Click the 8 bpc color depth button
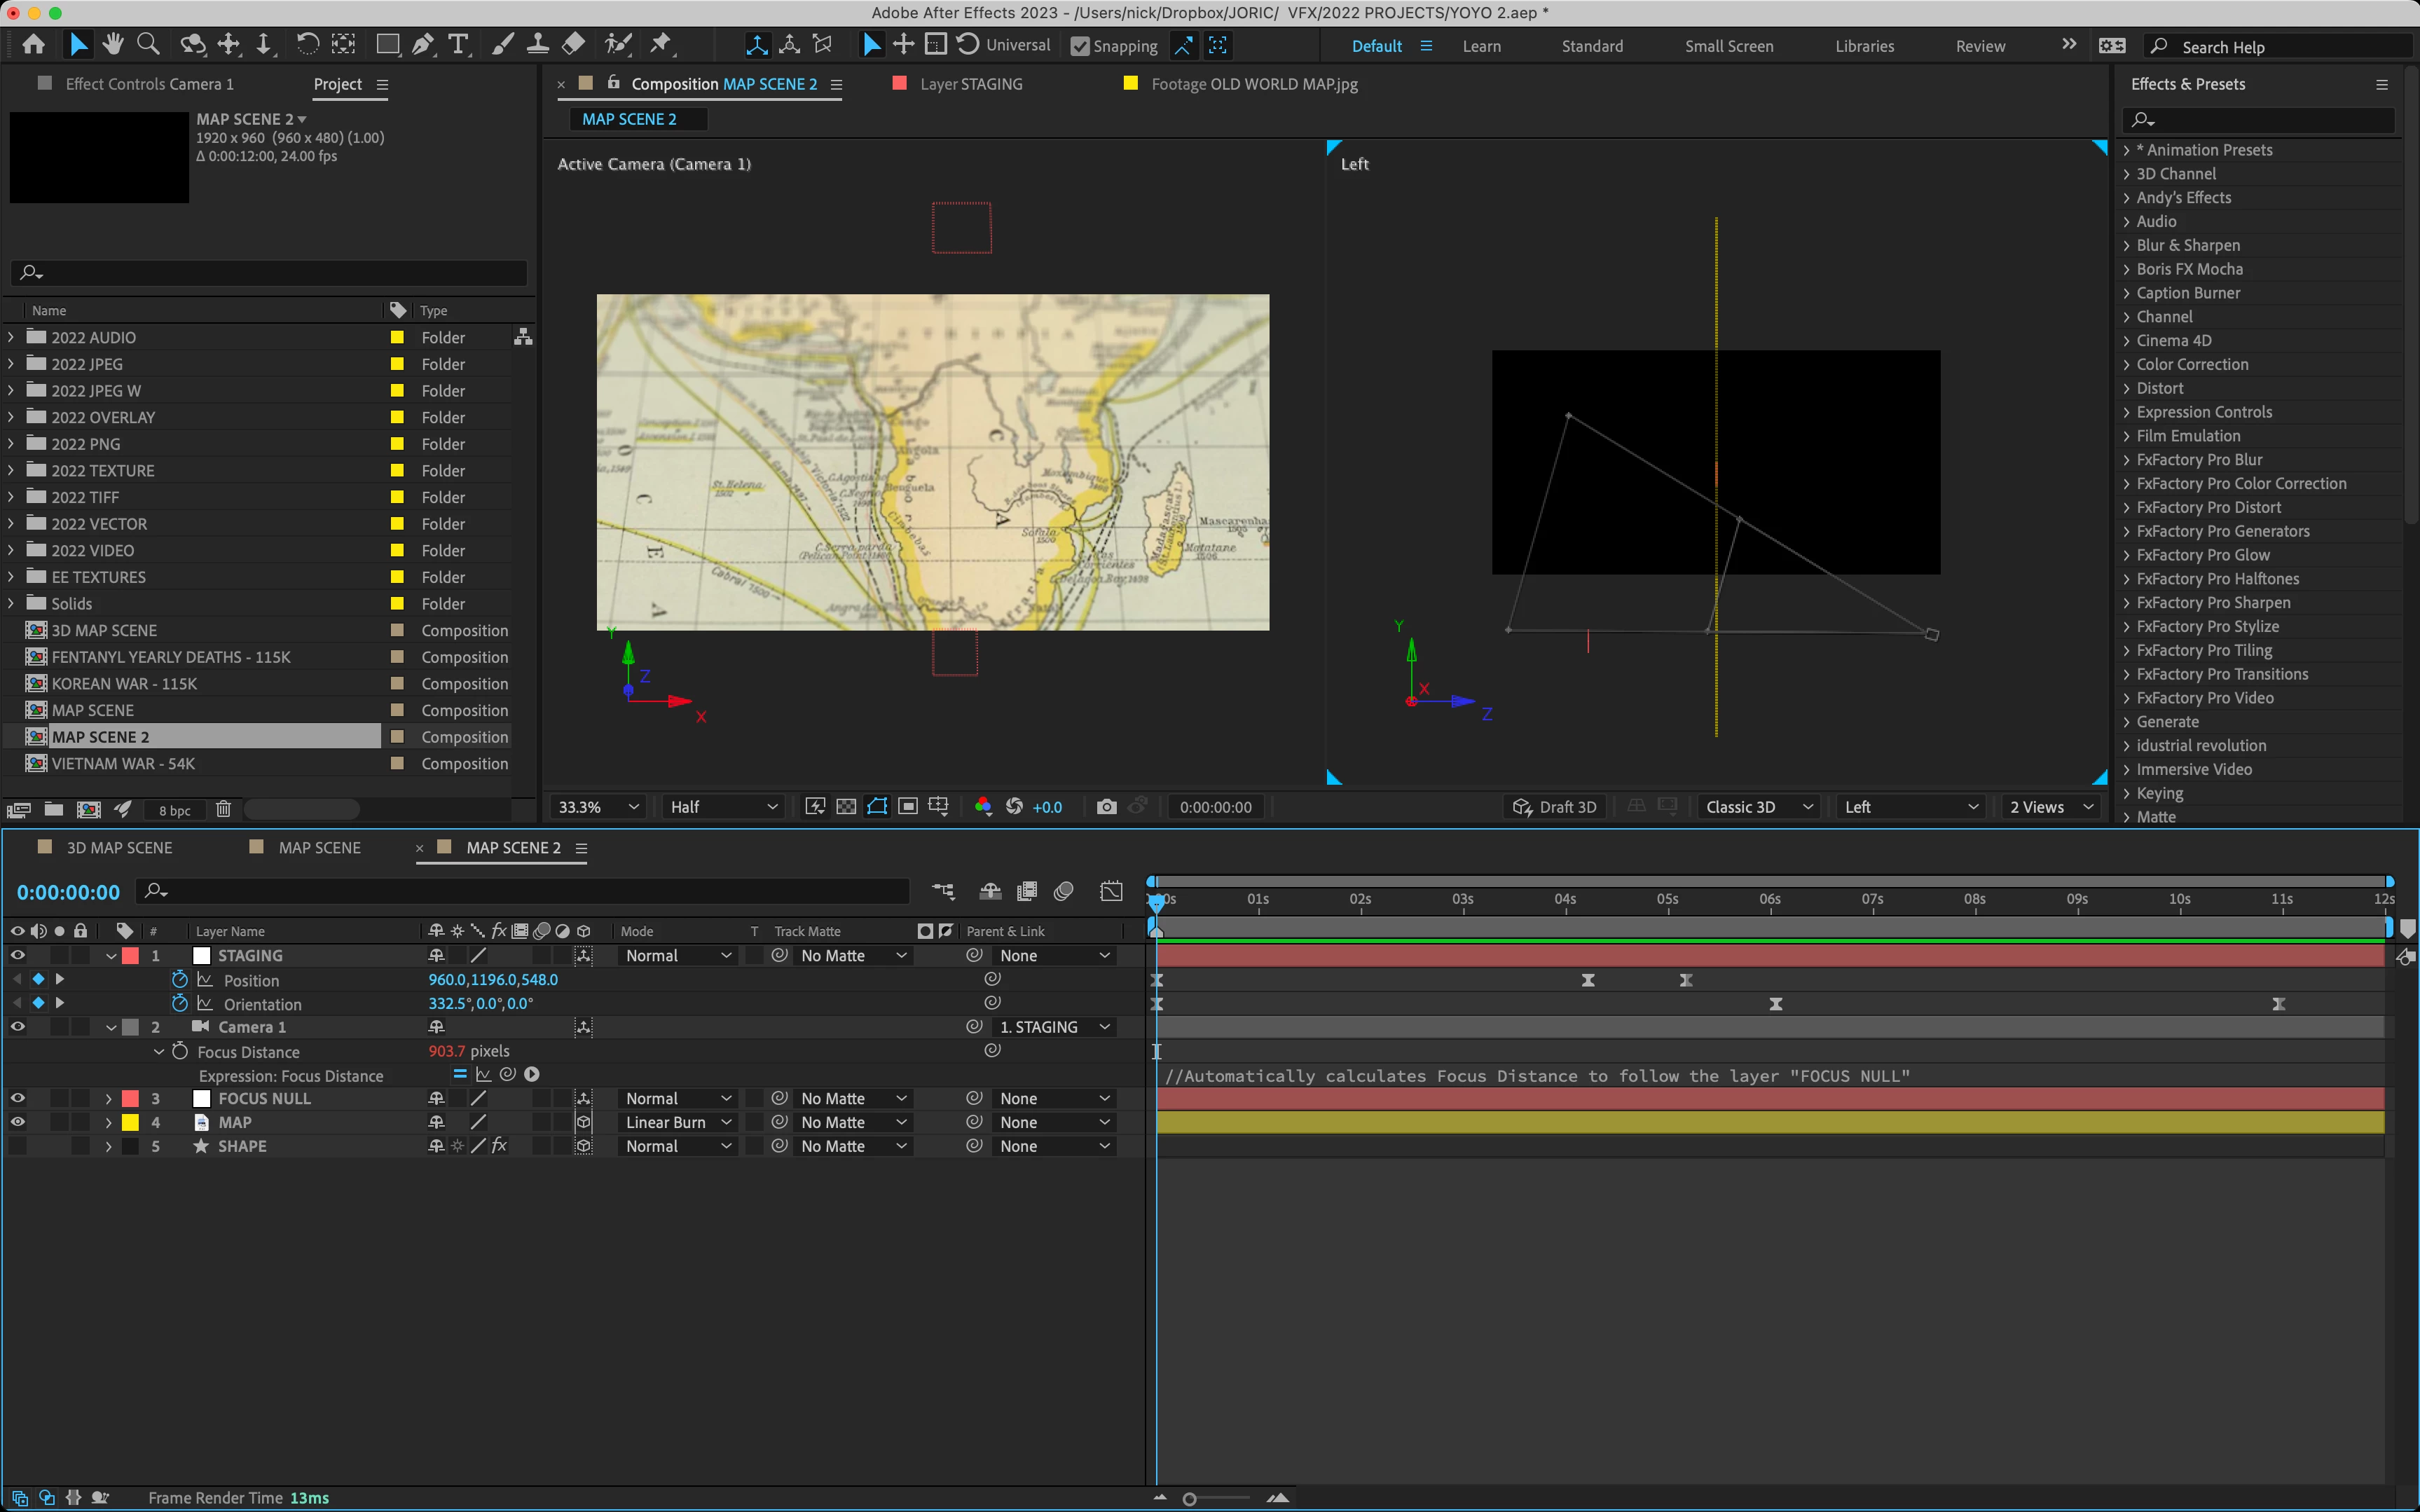2420x1512 pixels. [175, 810]
